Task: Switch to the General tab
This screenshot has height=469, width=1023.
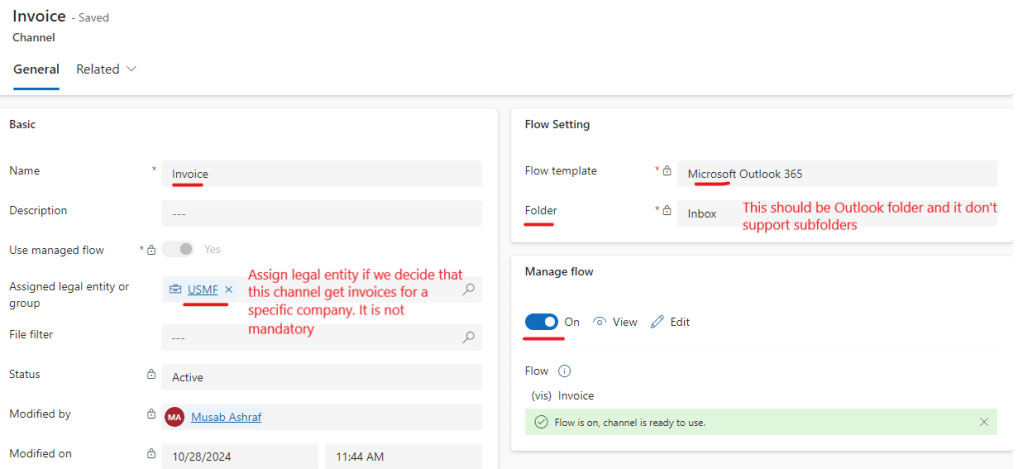Action: (36, 70)
